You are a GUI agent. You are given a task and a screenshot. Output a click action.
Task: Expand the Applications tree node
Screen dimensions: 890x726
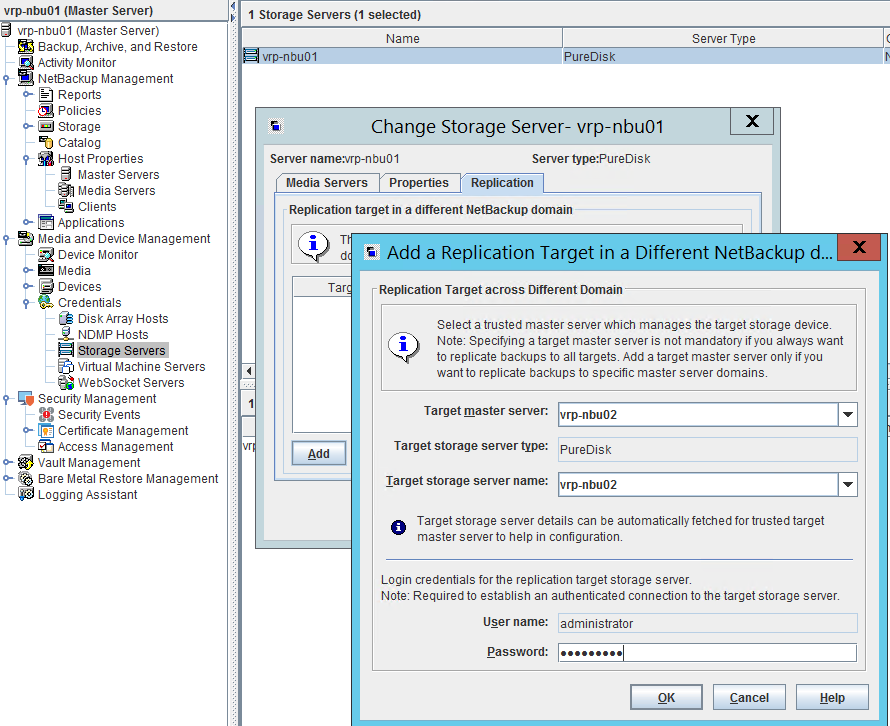coord(26,223)
